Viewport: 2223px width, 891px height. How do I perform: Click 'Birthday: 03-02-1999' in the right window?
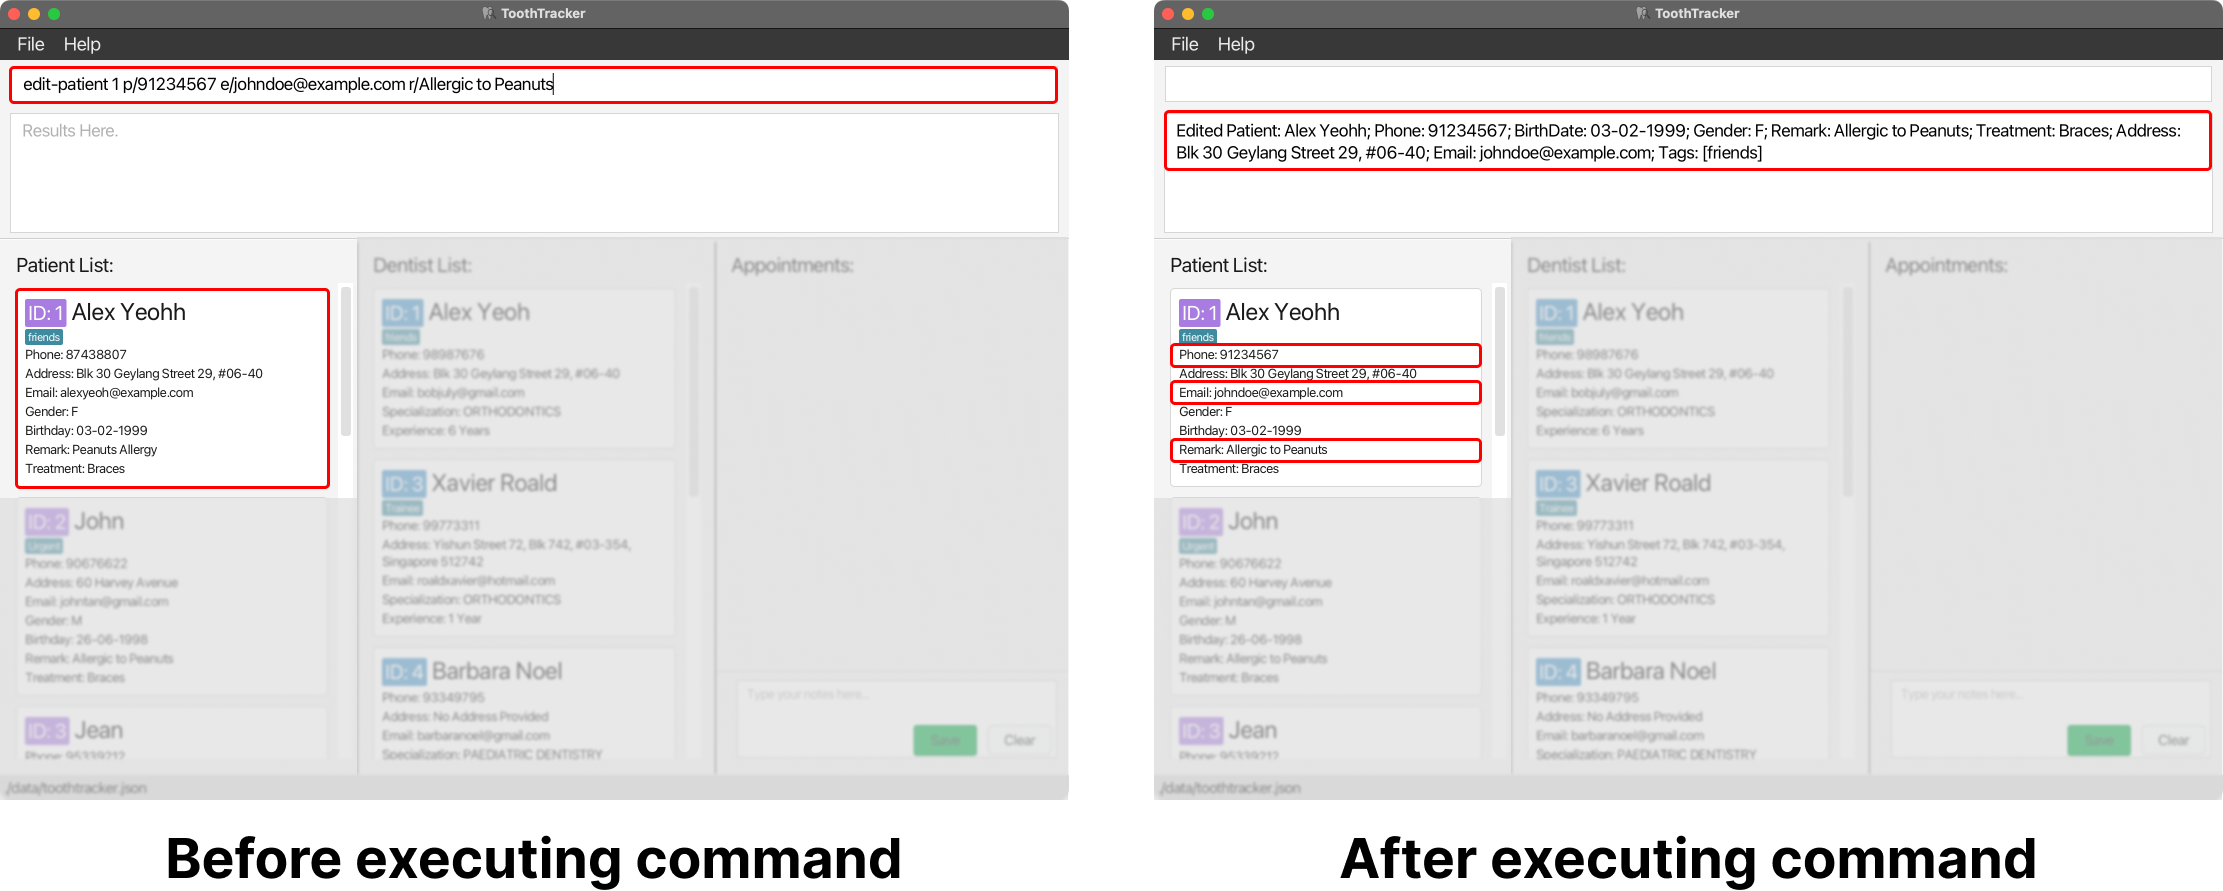click(x=1240, y=431)
